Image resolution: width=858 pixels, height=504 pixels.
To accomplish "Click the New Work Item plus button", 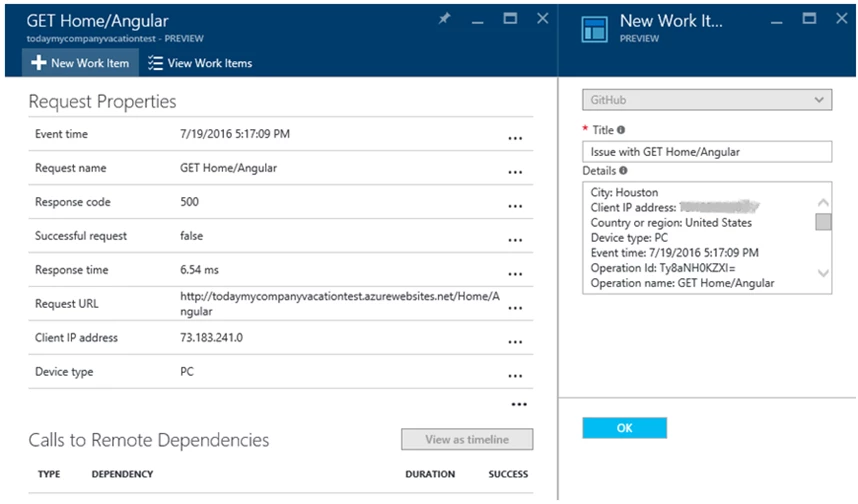I will click(x=80, y=63).
